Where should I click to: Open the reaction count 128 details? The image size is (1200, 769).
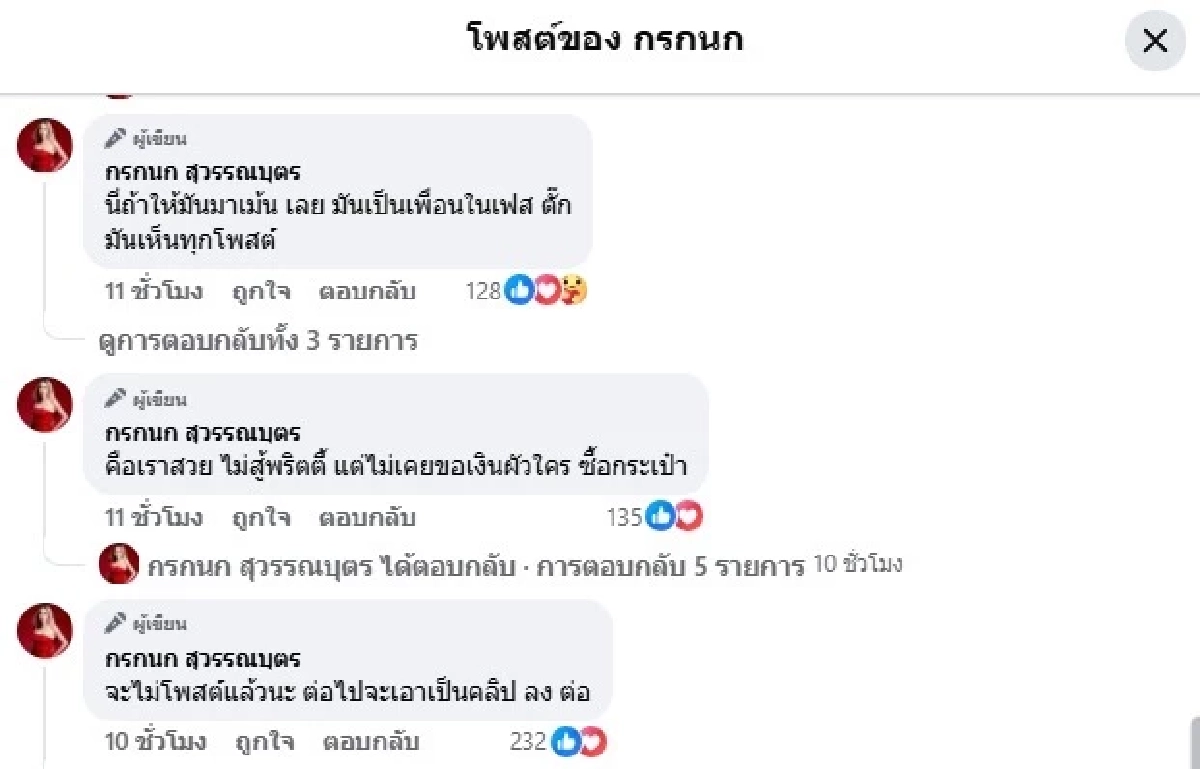coord(483,291)
